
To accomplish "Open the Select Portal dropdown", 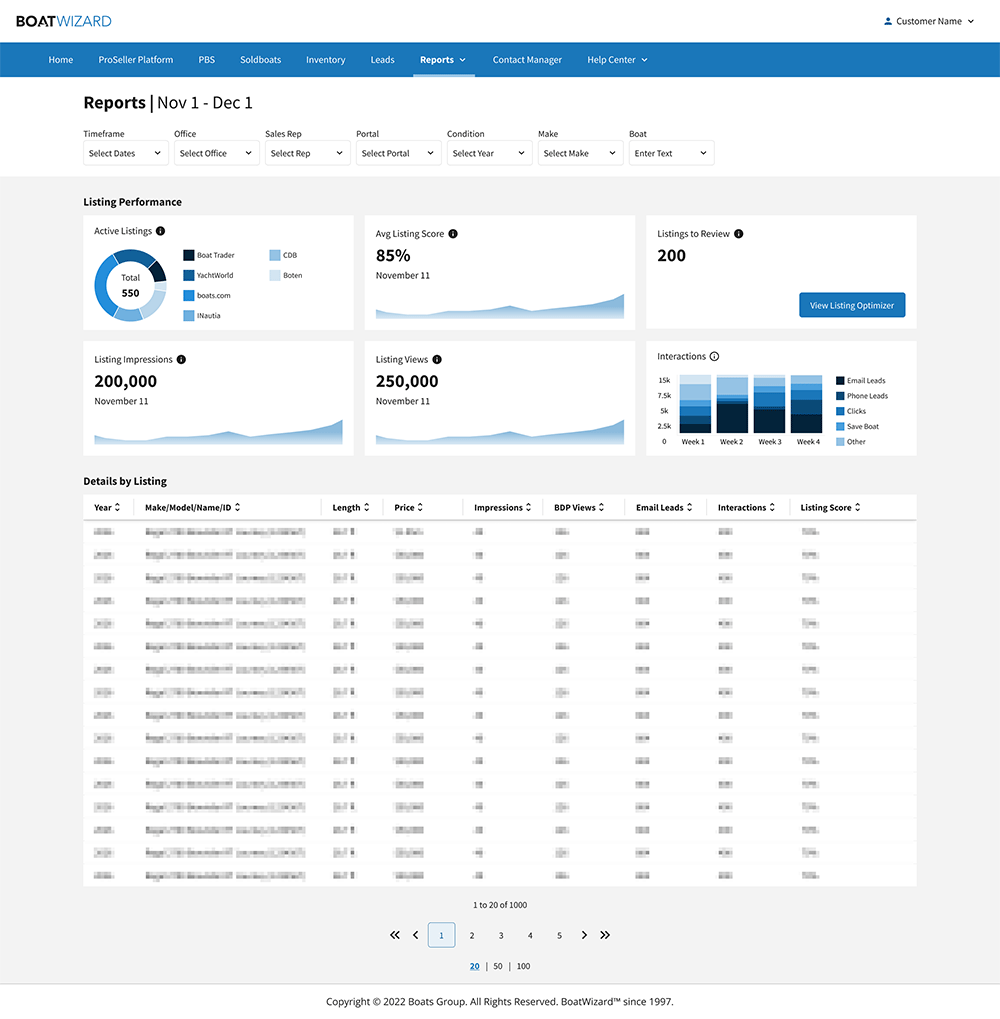I will 398,152.
